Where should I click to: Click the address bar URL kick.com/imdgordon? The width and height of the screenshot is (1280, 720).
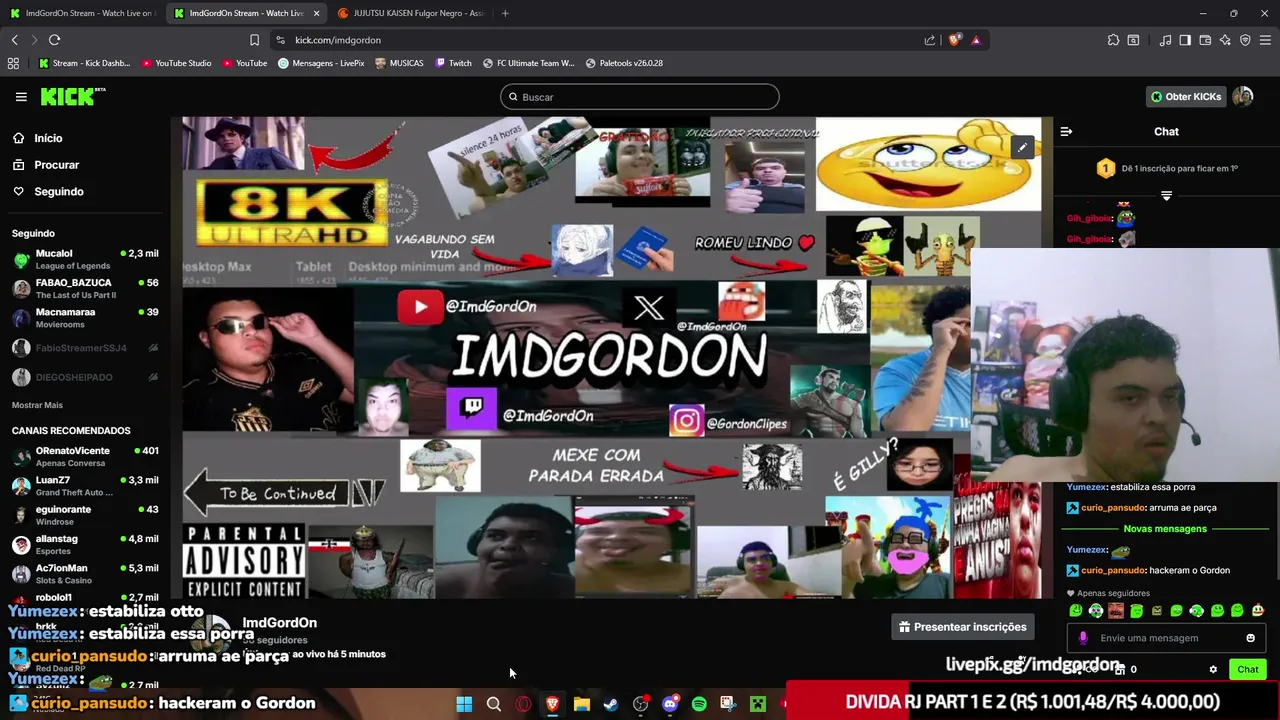click(338, 40)
